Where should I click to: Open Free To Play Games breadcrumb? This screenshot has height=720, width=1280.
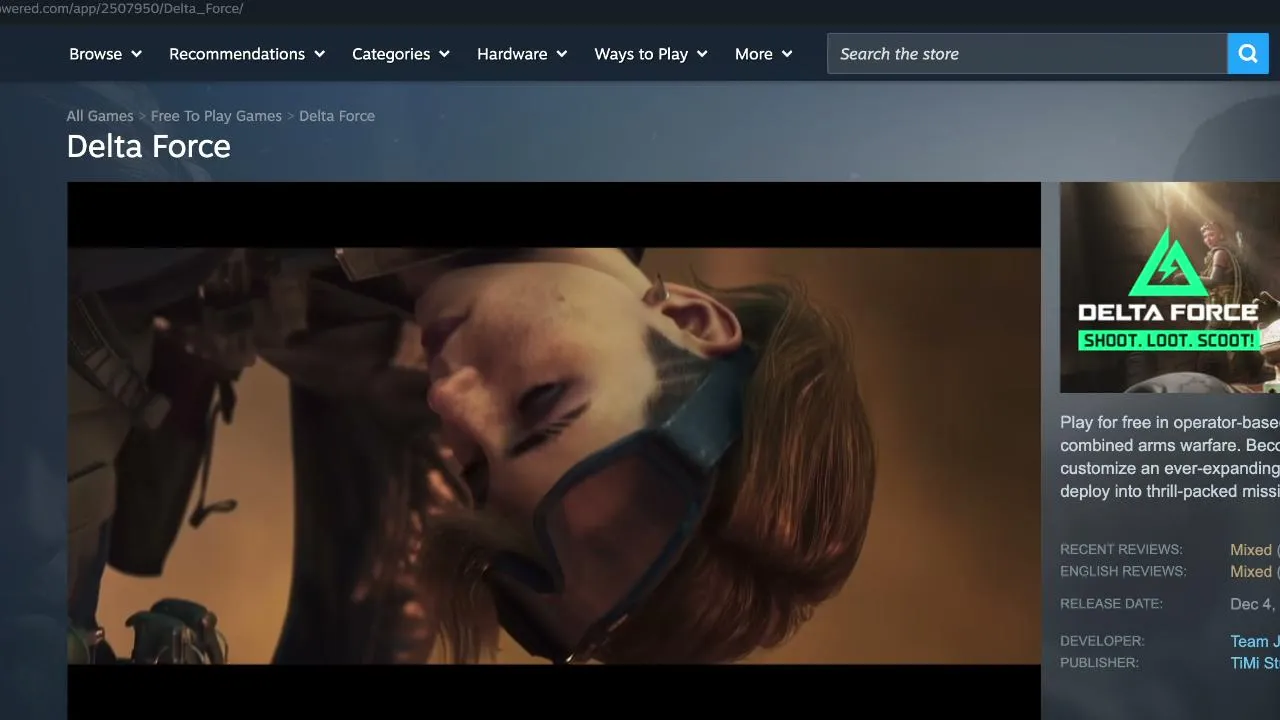tap(216, 116)
